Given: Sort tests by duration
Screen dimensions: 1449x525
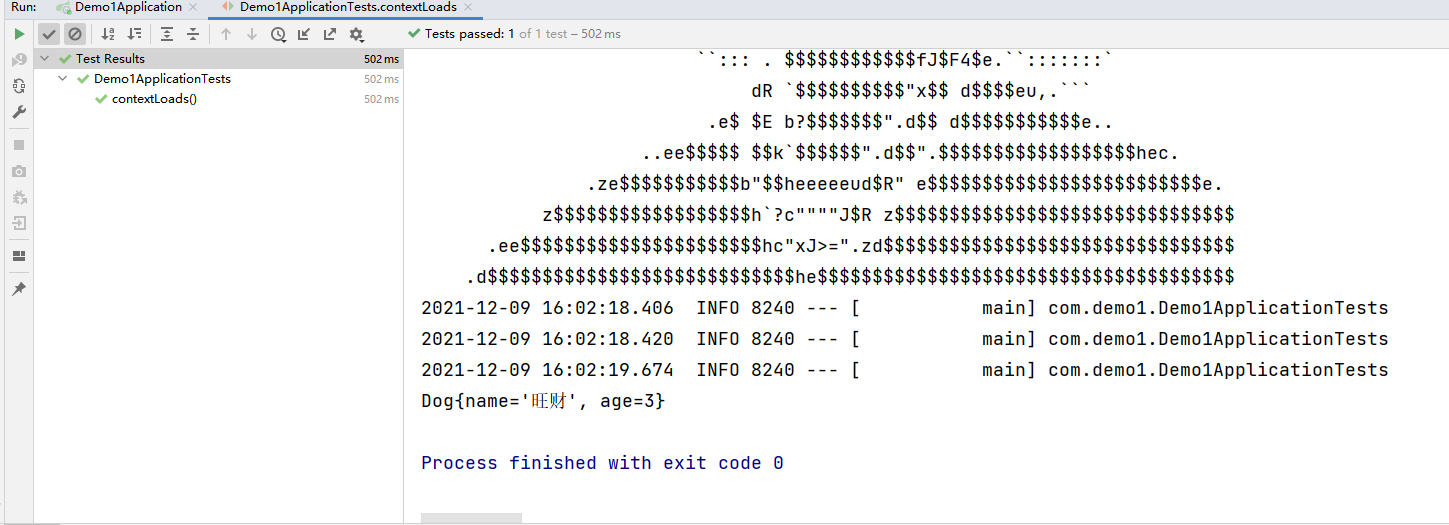Looking at the screenshot, I should point(134,34).
